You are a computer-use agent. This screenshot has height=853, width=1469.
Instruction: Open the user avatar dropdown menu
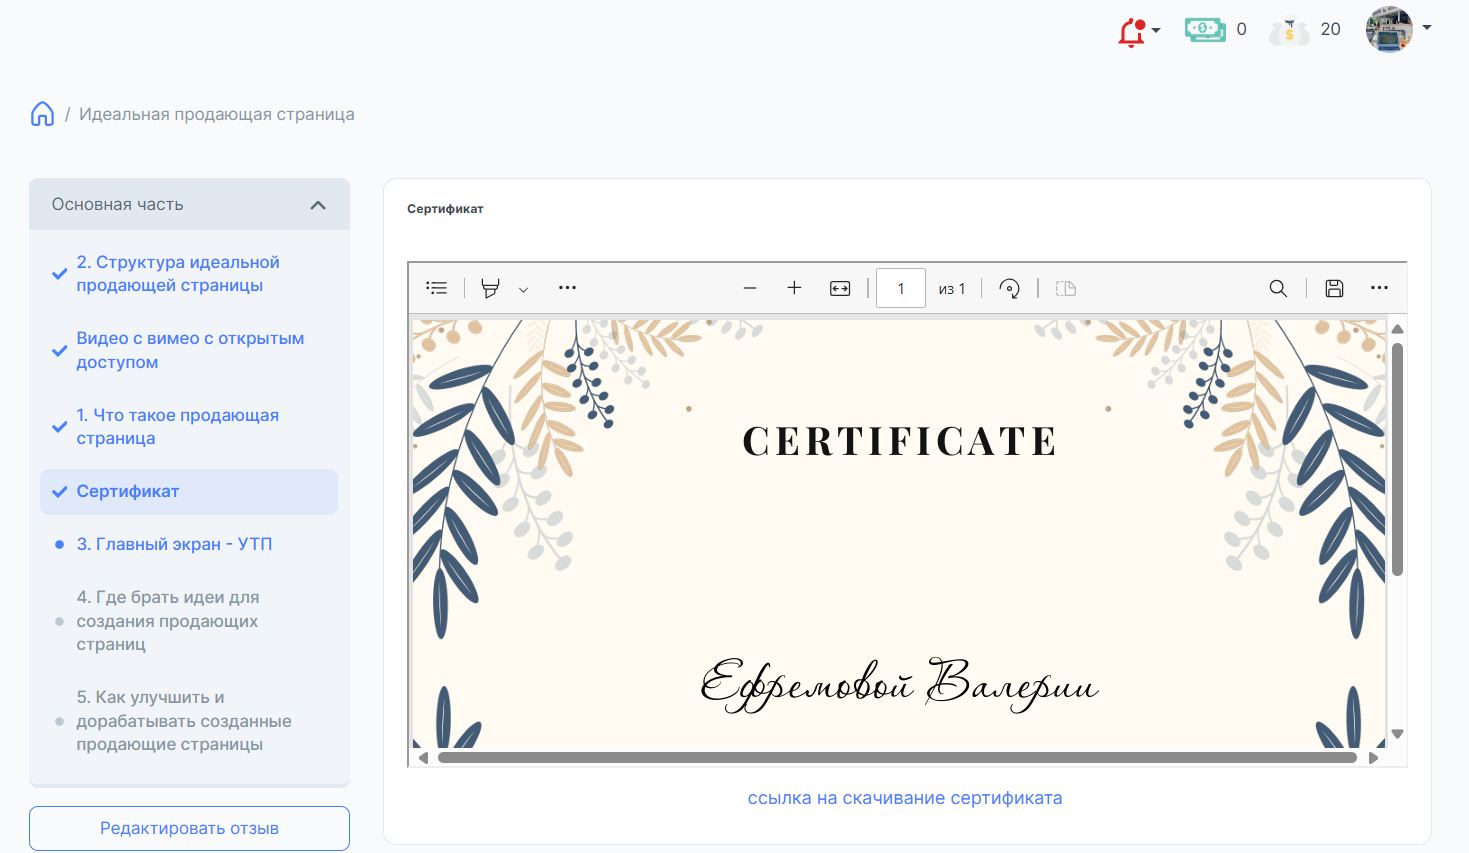point(1399,29)
